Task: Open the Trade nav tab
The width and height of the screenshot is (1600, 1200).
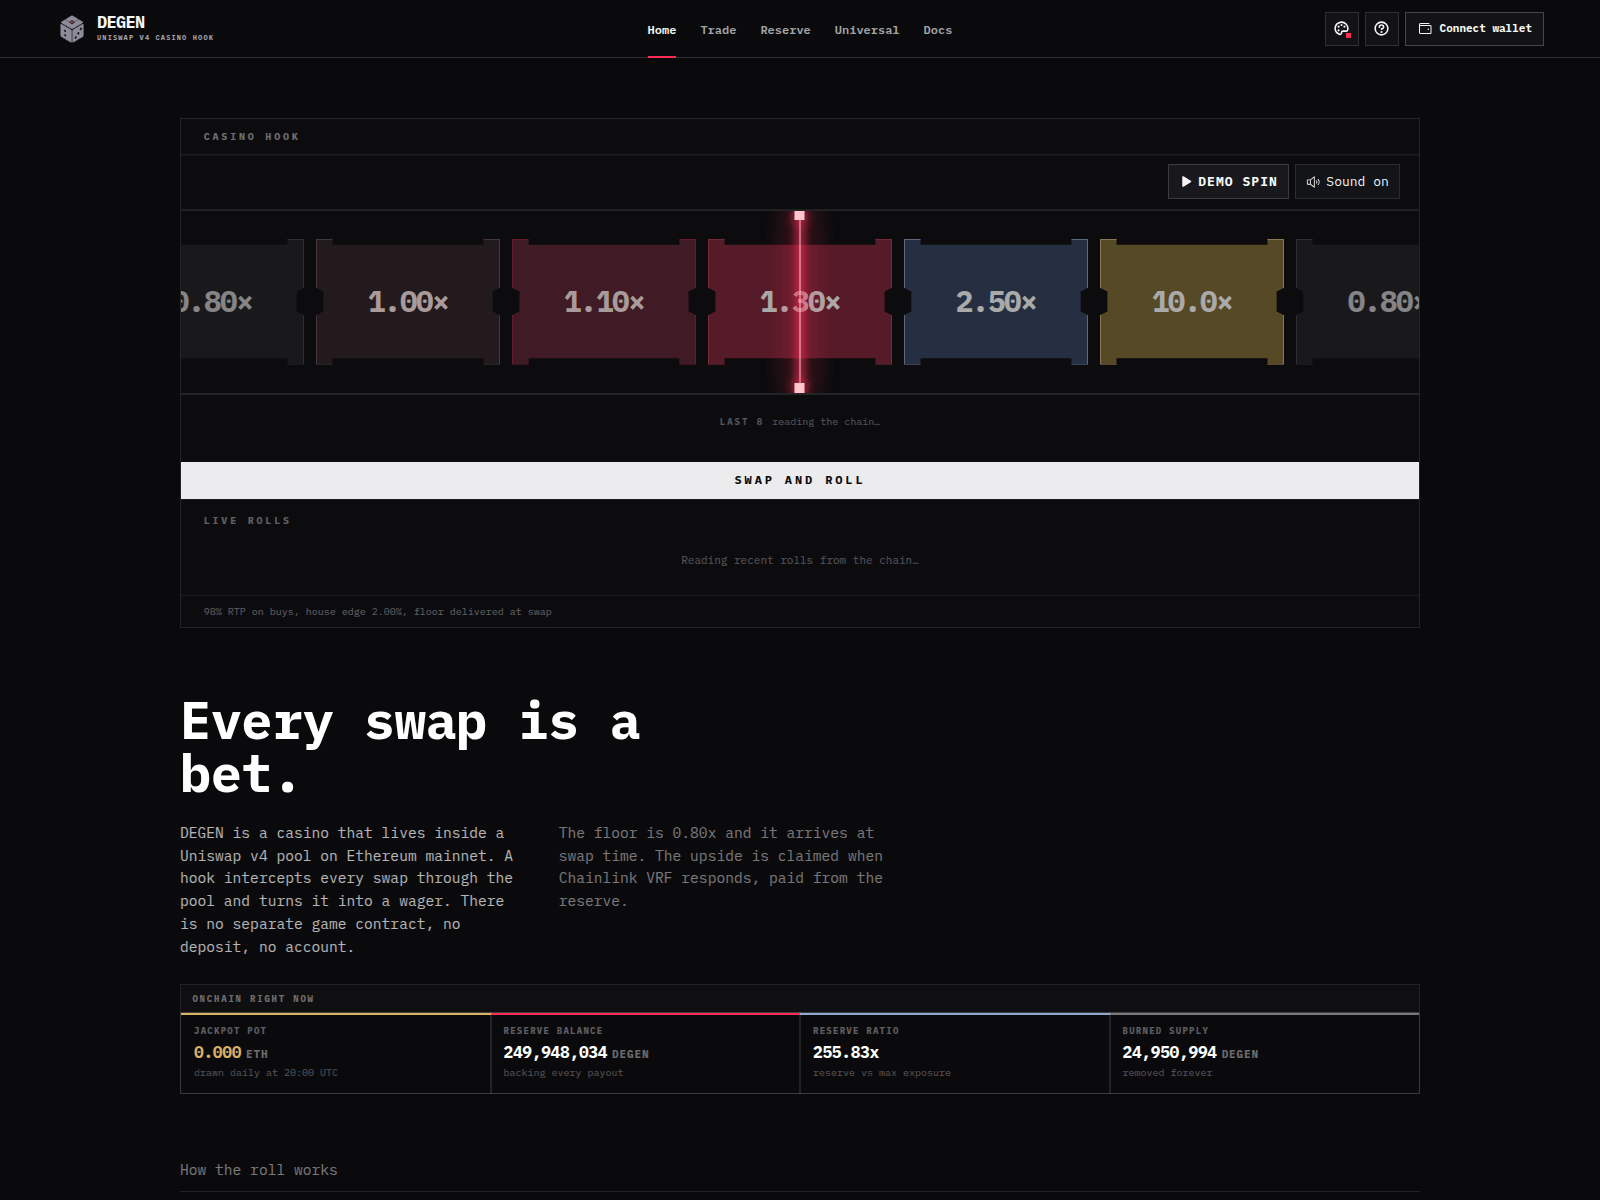Action: click(718, 30)
